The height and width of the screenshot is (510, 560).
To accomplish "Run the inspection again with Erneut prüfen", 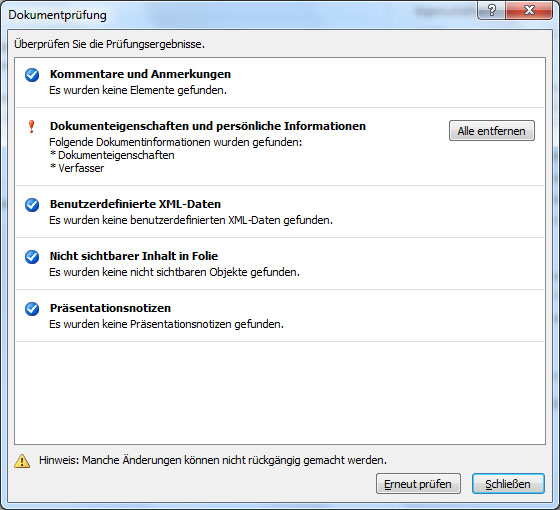I will click(418, 484).
